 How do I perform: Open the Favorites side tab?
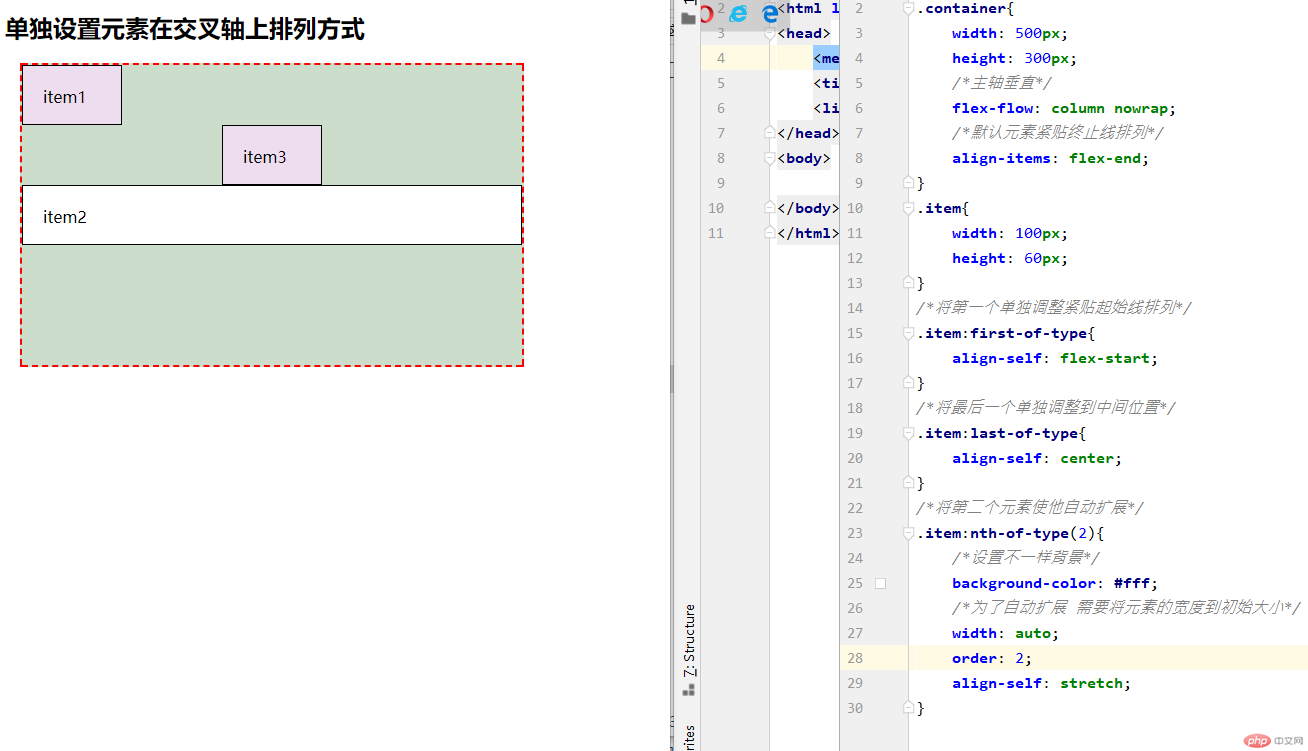click(x=689, y=738)
